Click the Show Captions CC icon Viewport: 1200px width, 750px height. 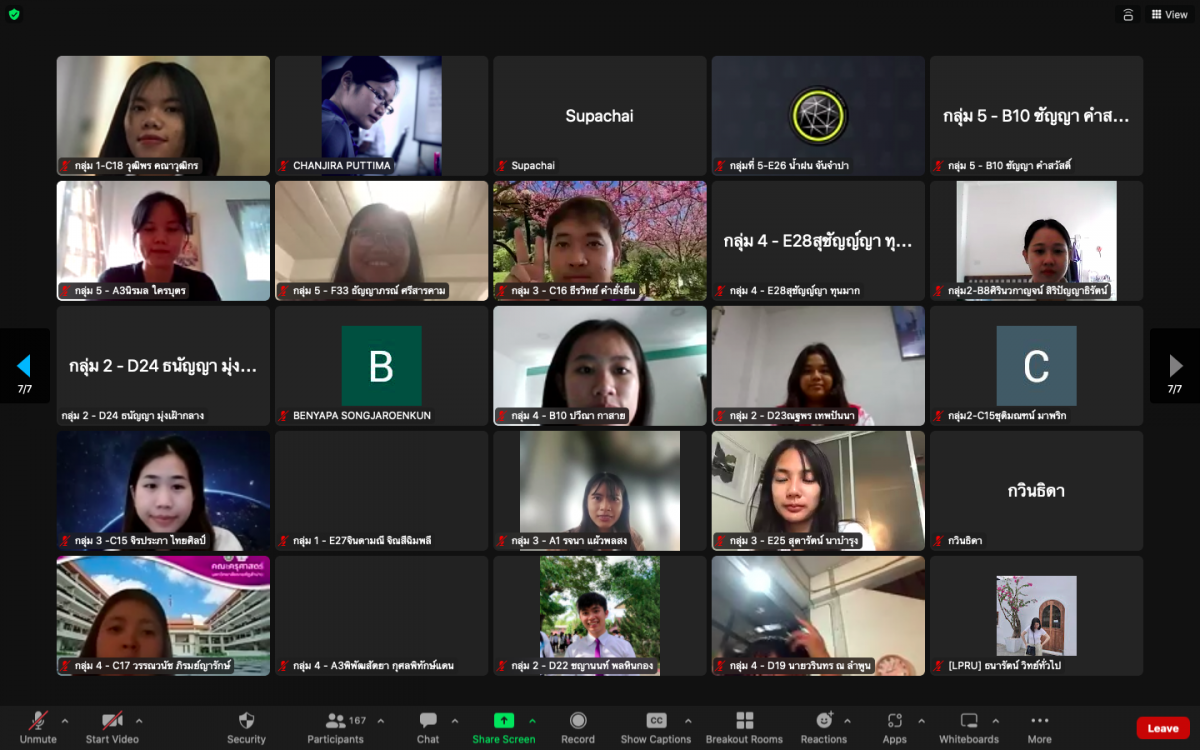(x=655, y=721)
